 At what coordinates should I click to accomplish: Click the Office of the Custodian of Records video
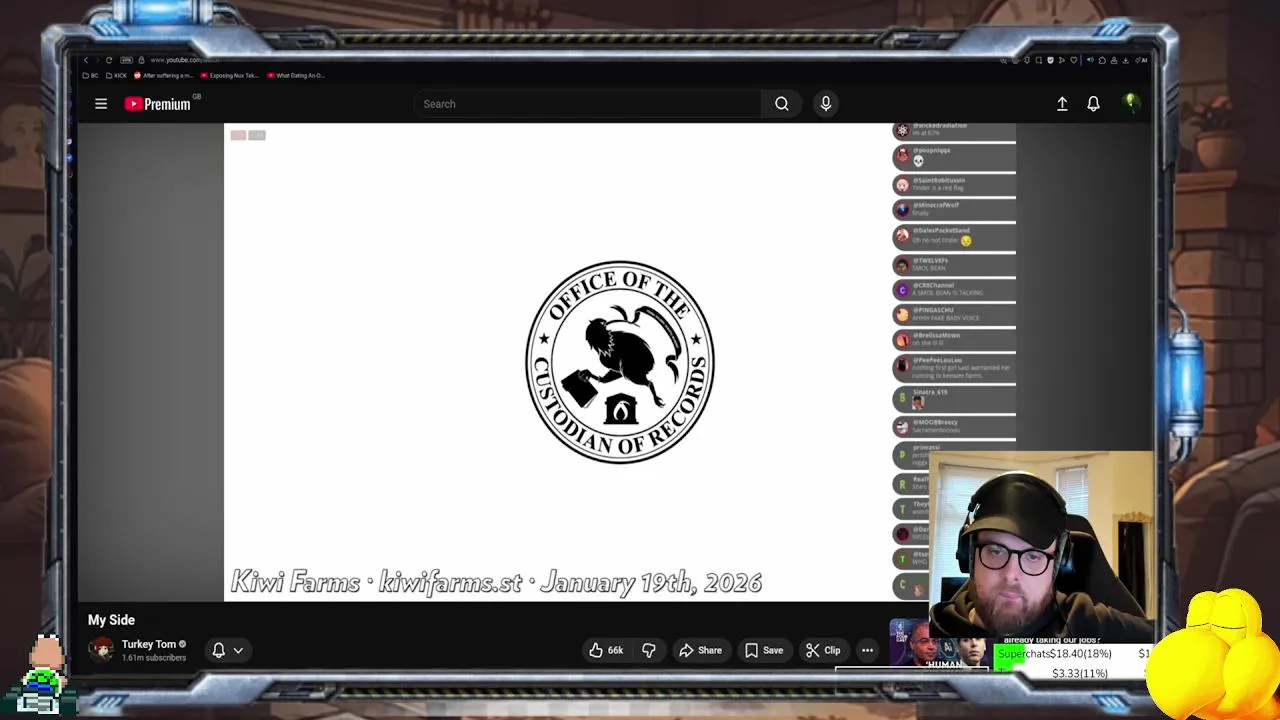[x=620, y=362]
